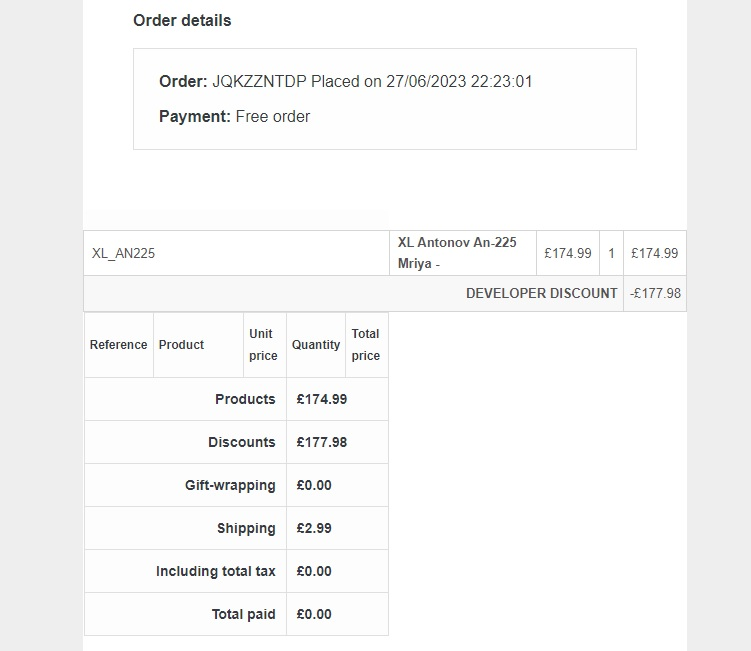Viewport: 751px width, 651px height.
Task: Click the Shipping row label
Action: (x=246, y=528)
